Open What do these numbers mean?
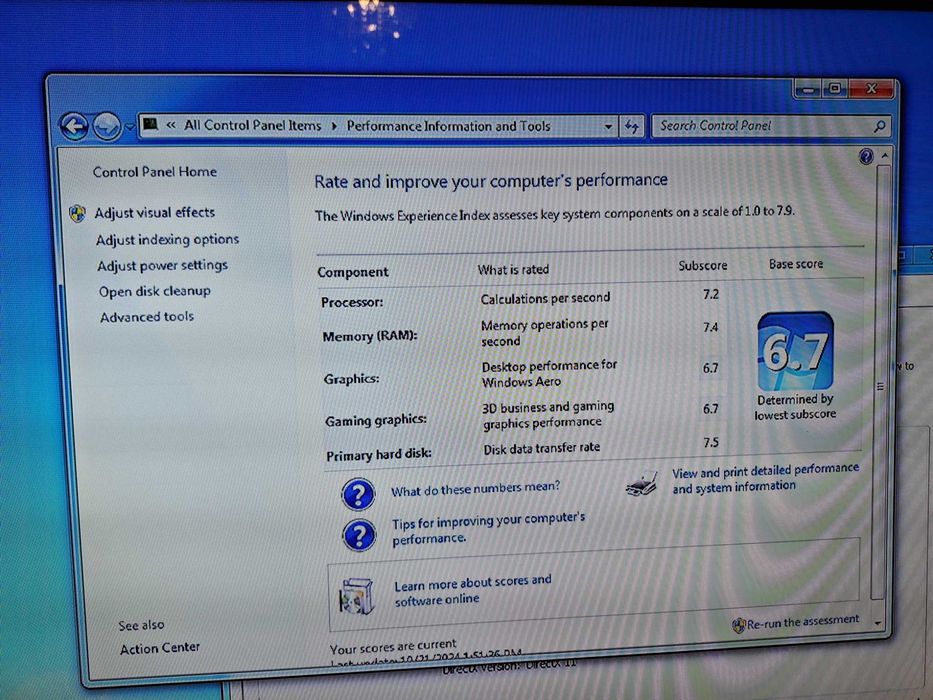Screen dimensions: 933x700 [475, 489]
